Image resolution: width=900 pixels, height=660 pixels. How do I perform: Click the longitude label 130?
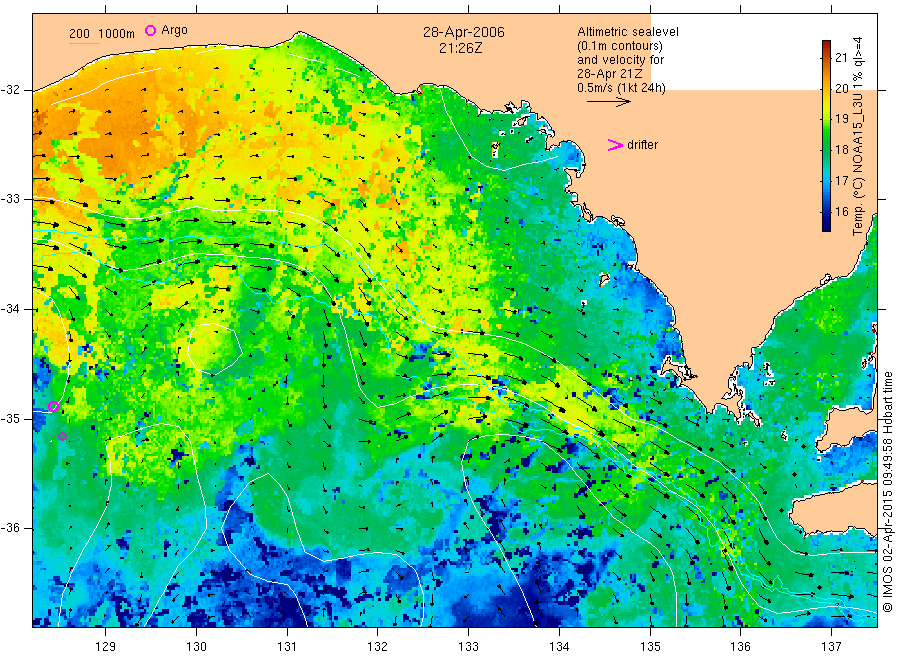196,647
